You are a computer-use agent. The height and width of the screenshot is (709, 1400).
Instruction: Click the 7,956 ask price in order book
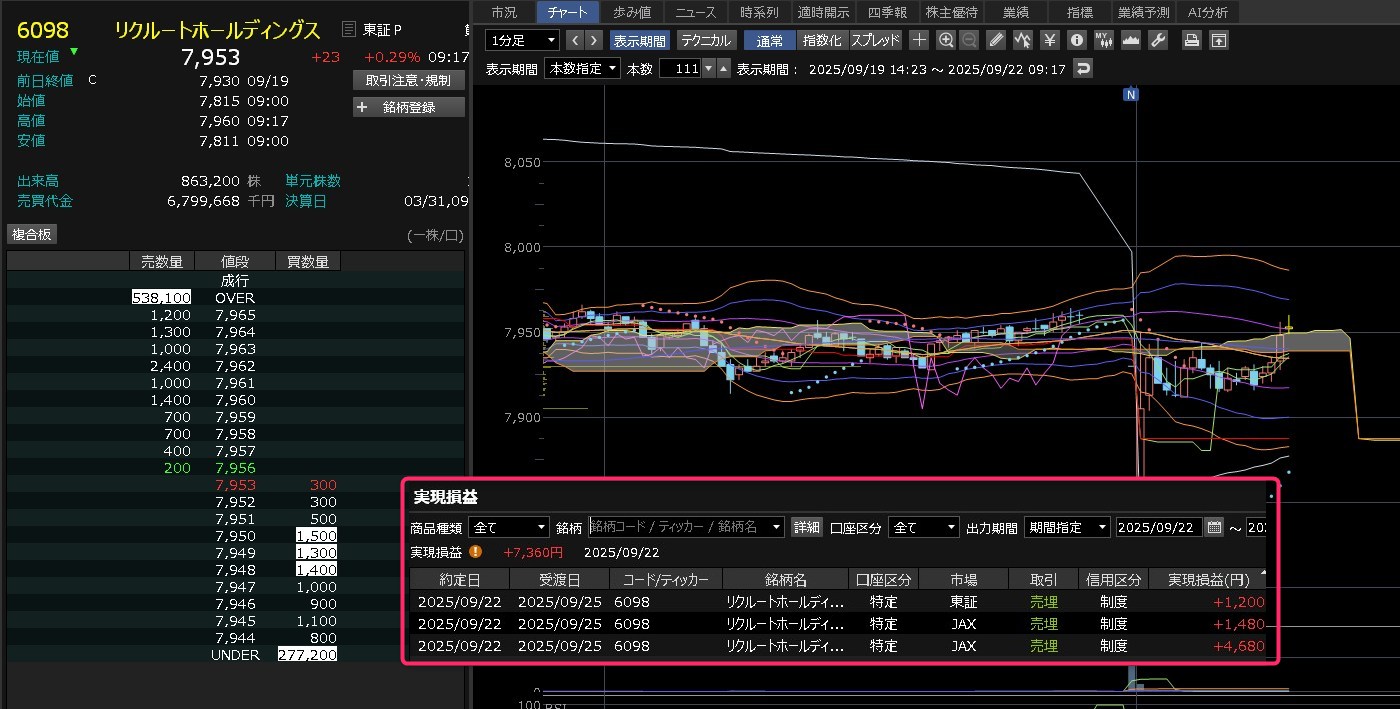[x=235, y=468]
